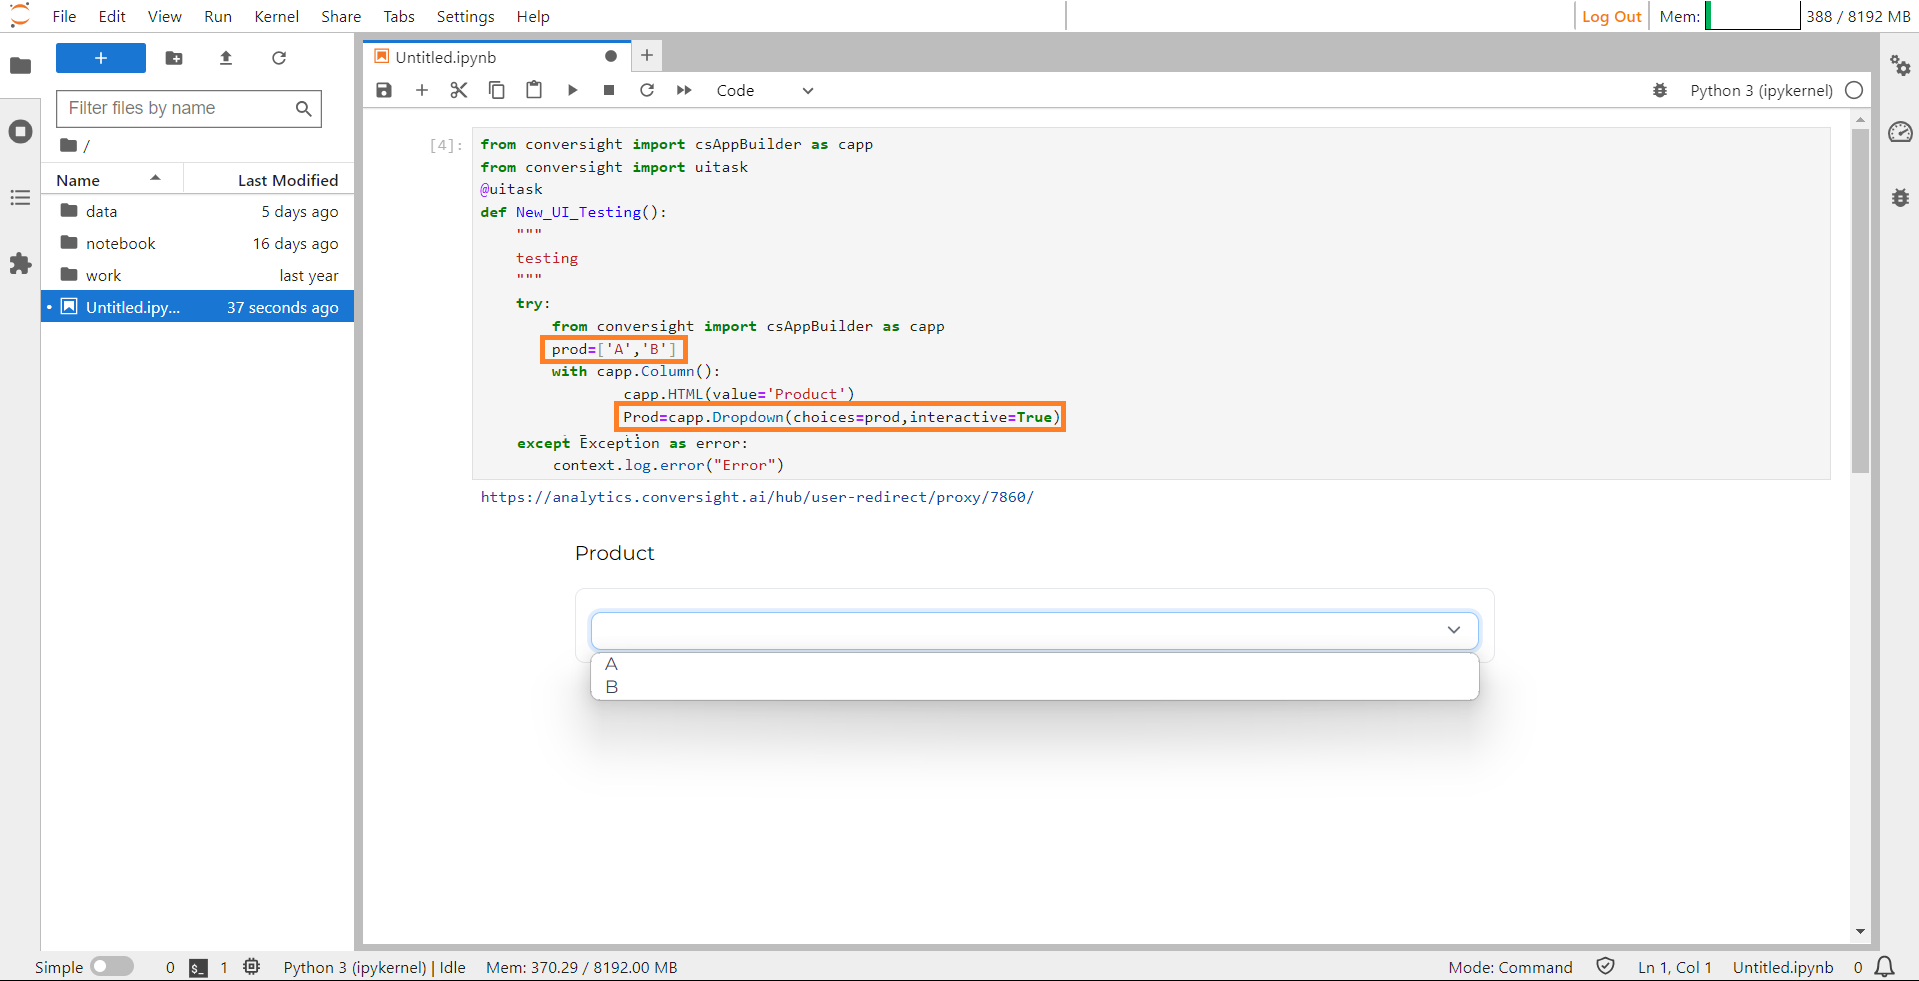
Task: Click inside the code cell editor
Action: [x=1150, y=304]
